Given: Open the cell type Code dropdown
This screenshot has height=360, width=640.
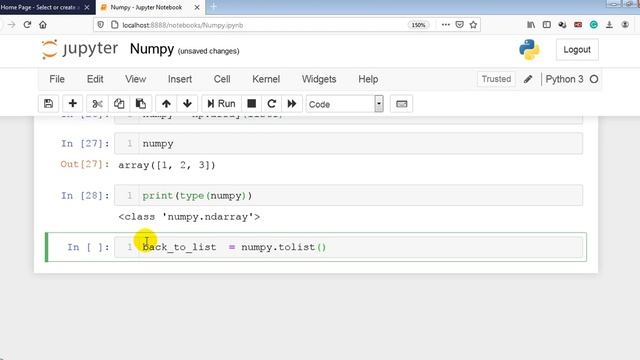Looking at the screenshot, I should pyautogui.click(x=345, y=104).
